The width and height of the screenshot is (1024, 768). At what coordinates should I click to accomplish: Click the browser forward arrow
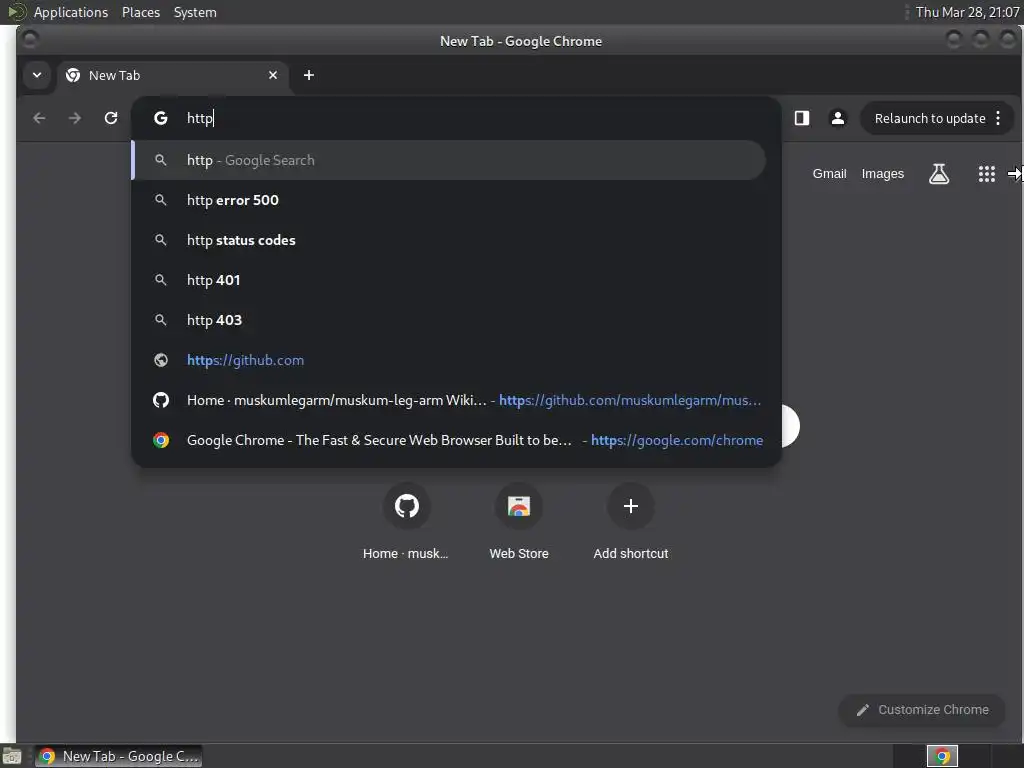click(75, 118)
